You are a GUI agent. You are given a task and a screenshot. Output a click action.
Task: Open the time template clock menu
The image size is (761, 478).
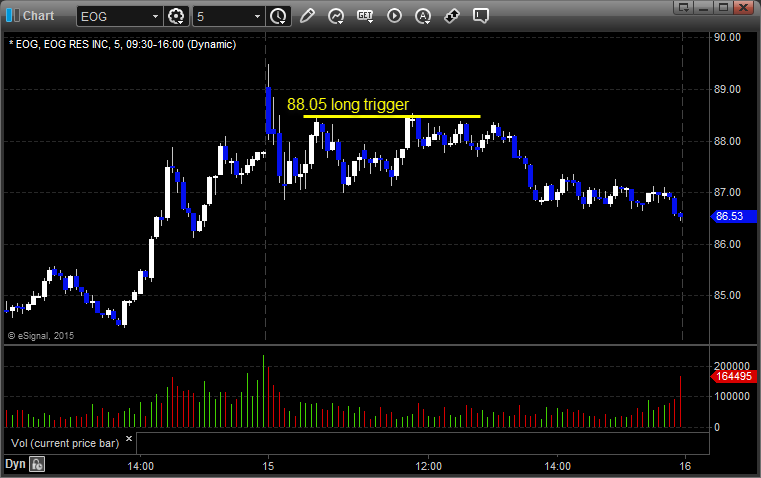point(279,16)
